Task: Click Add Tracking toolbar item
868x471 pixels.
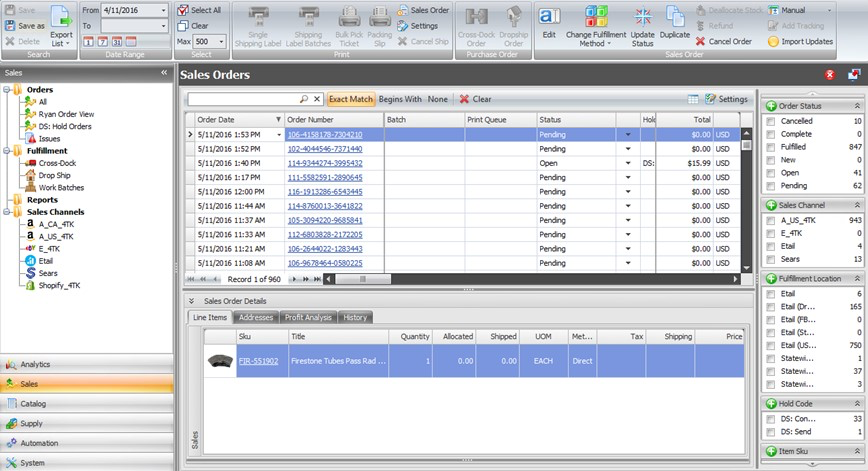Action: pos(796,25)
